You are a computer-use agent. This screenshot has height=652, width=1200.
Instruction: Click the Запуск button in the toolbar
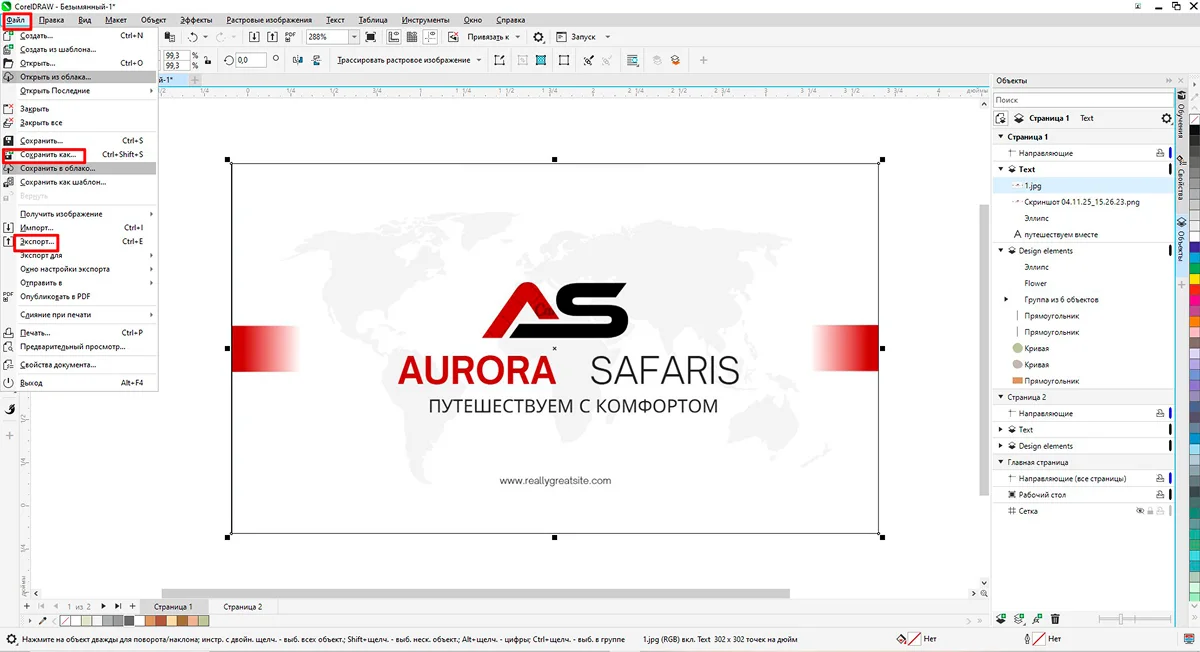pyautogui.click(x=583, y=37)
